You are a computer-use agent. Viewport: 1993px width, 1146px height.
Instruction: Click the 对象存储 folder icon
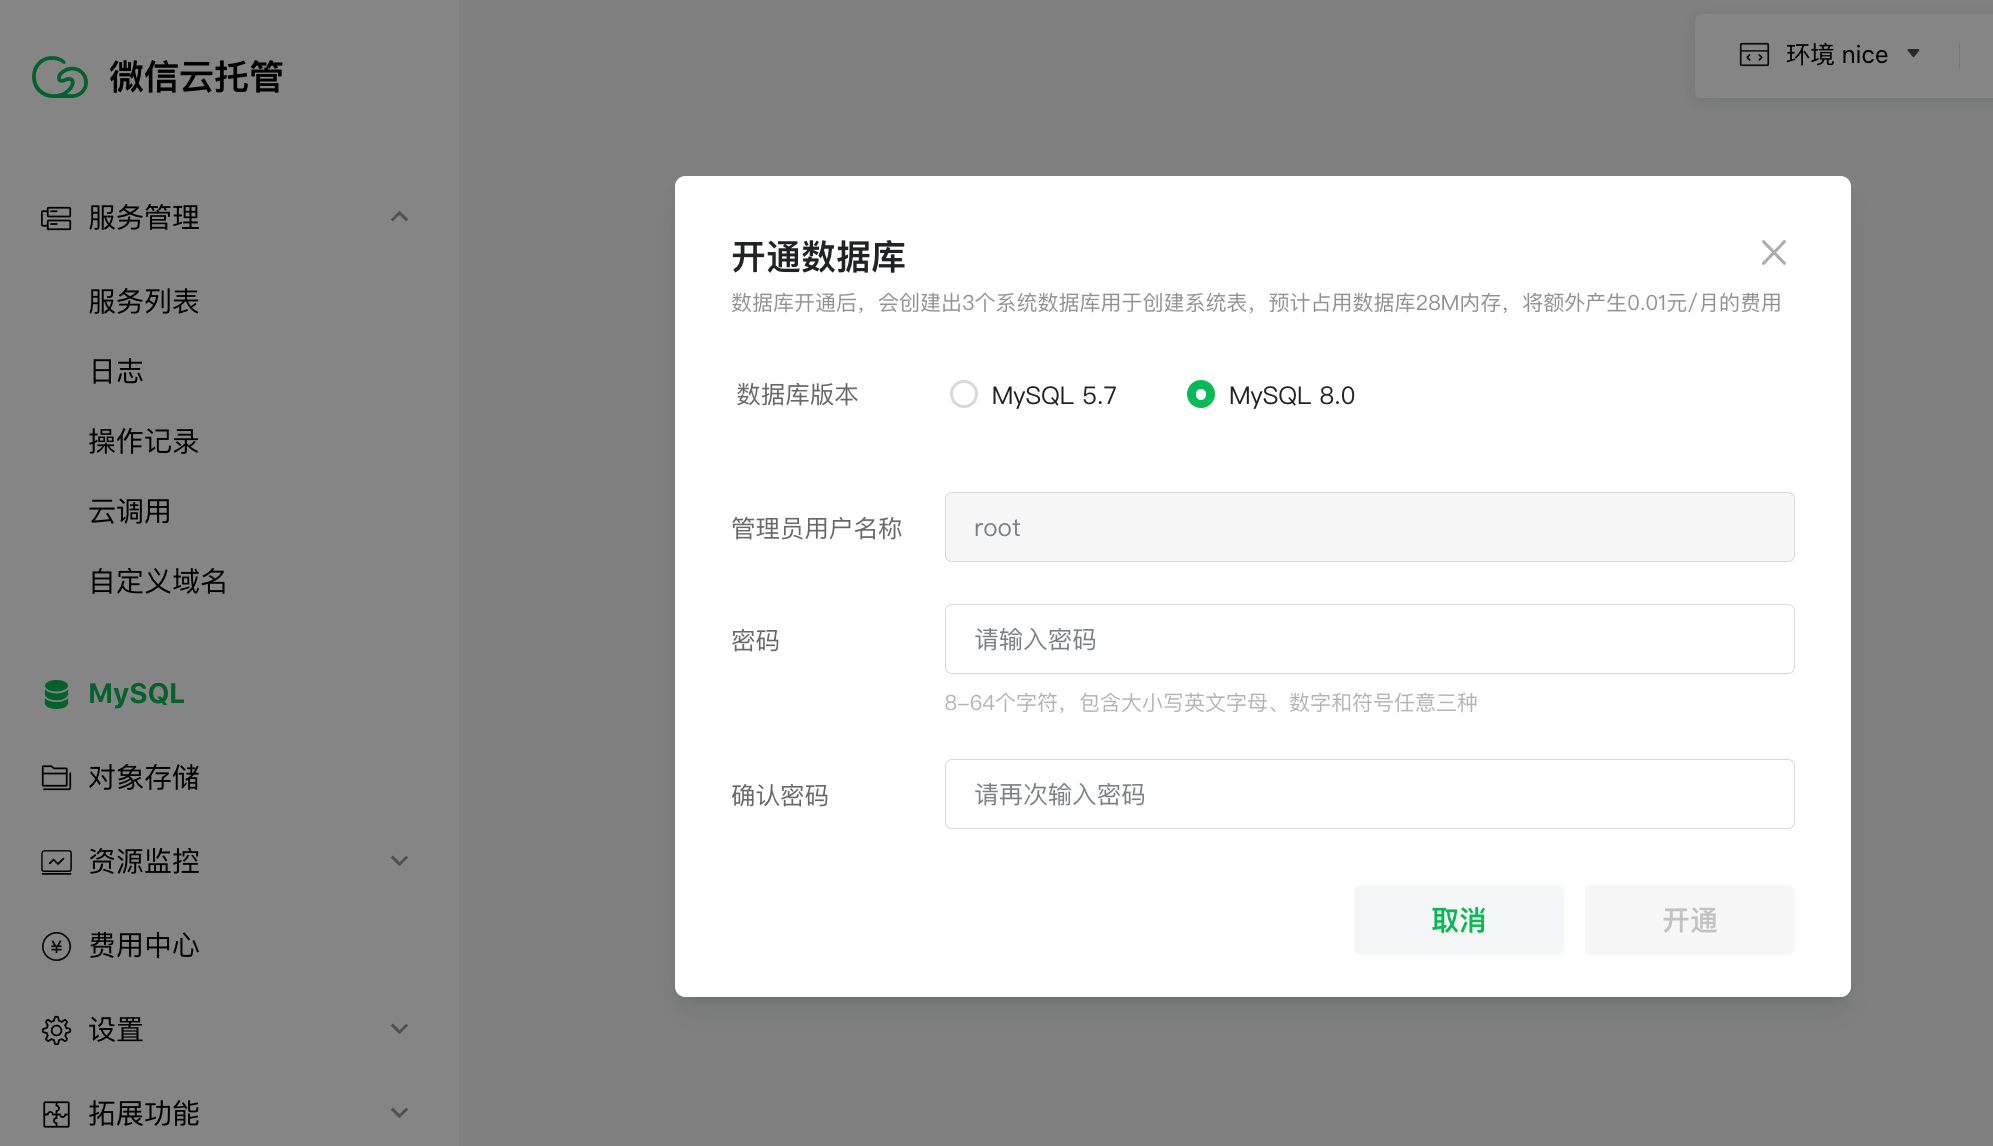point(56,777)
